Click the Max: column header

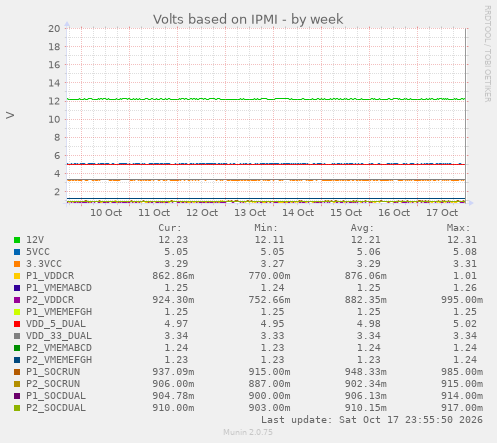point(458,228)
